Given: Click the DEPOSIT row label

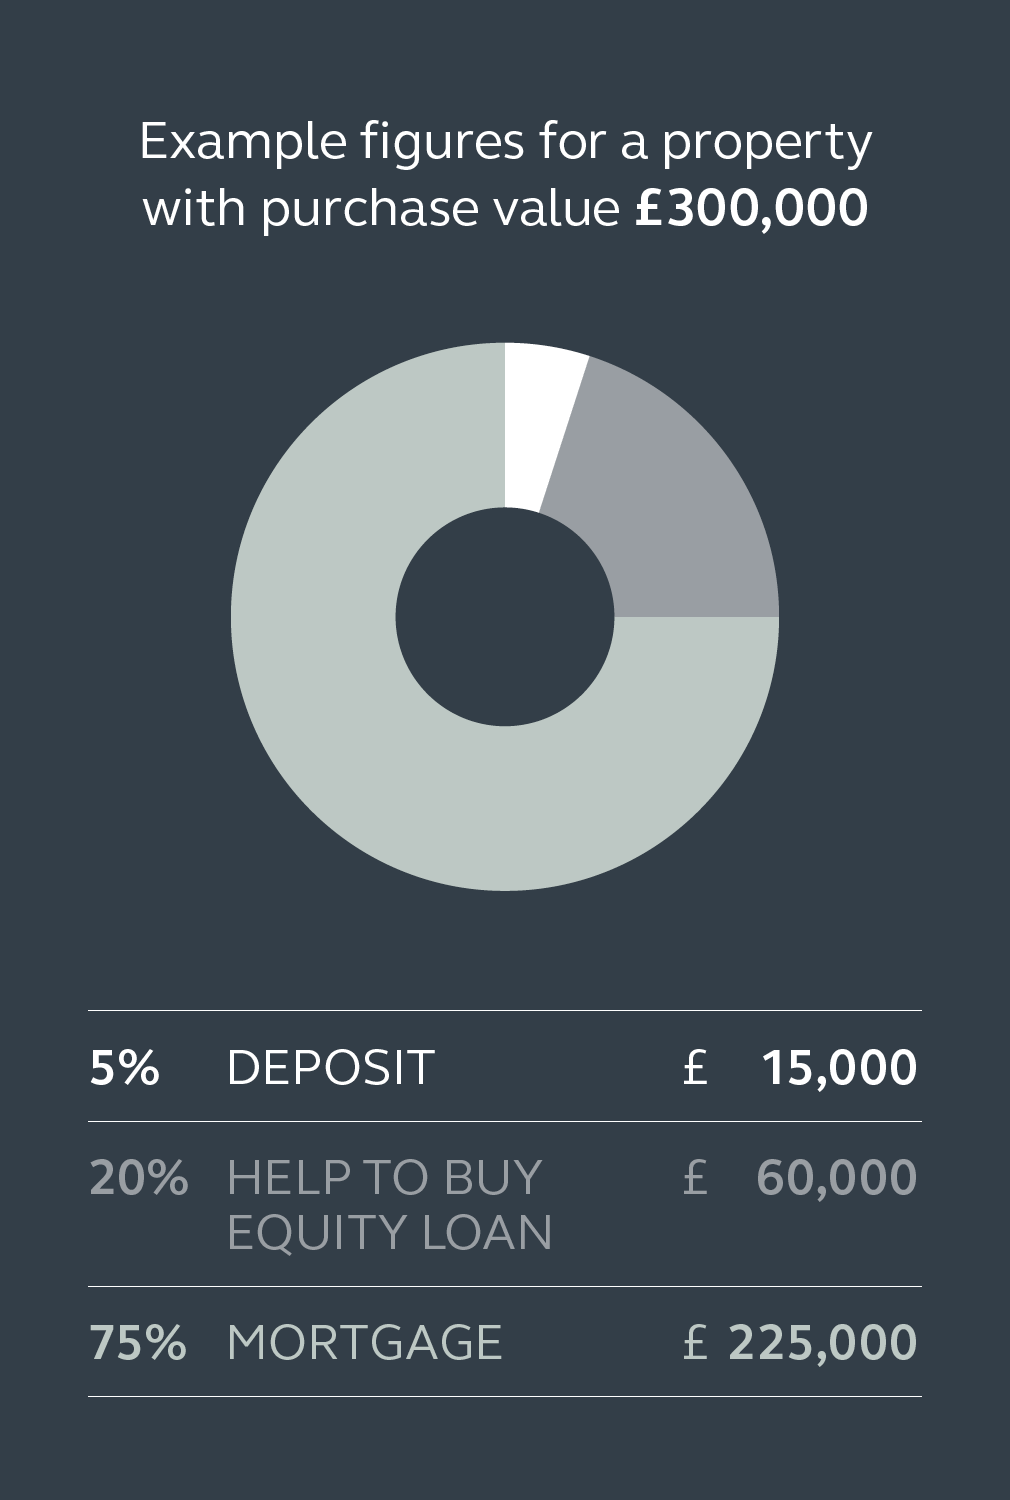Looking at the screenshot, I should 331,1067.
